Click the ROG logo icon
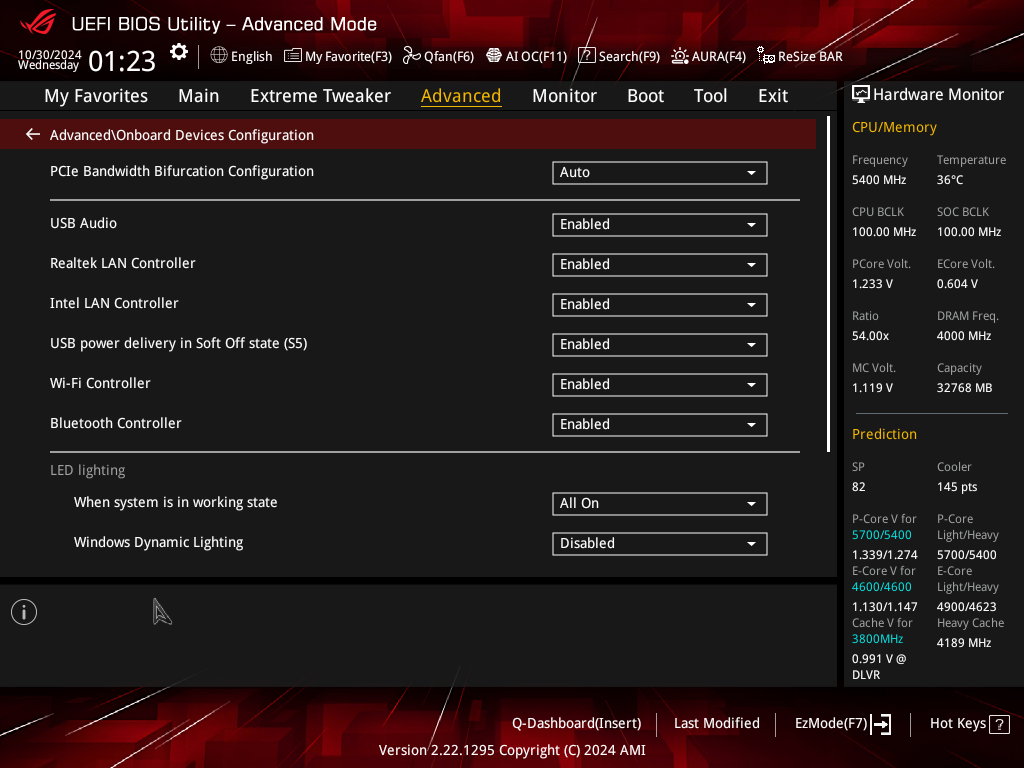Screen dimensions: 1024x768 38,24
